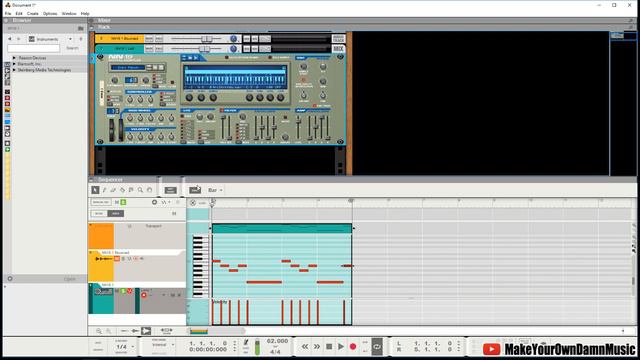Click zoom out icon below track list
The image size is (640, 360).
tap(109, 331)
